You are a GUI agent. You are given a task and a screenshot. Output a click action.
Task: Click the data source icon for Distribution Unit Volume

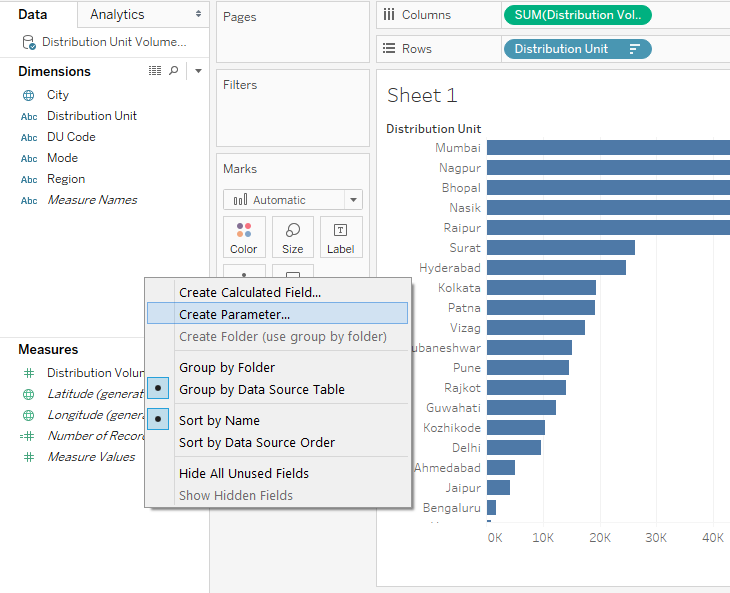click(x=29, y=42)
